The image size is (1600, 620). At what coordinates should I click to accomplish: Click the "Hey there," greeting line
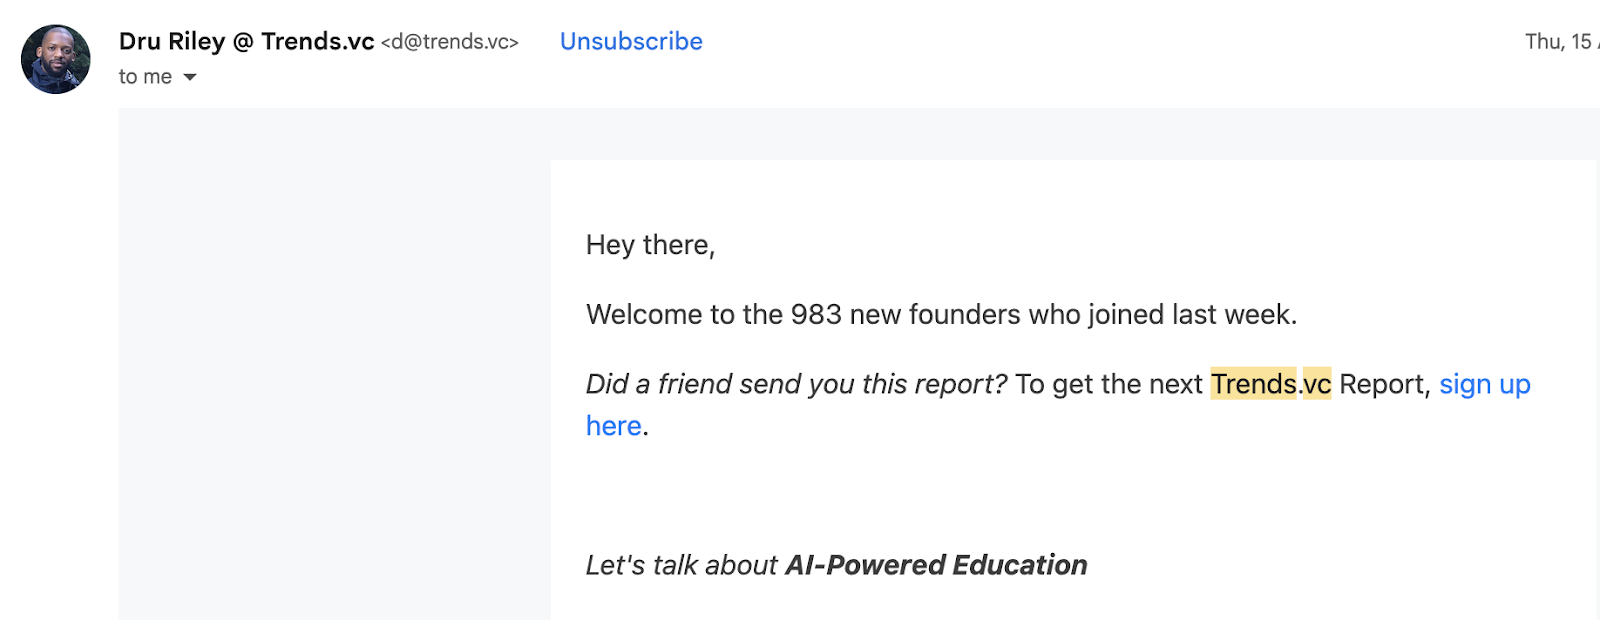650,245
